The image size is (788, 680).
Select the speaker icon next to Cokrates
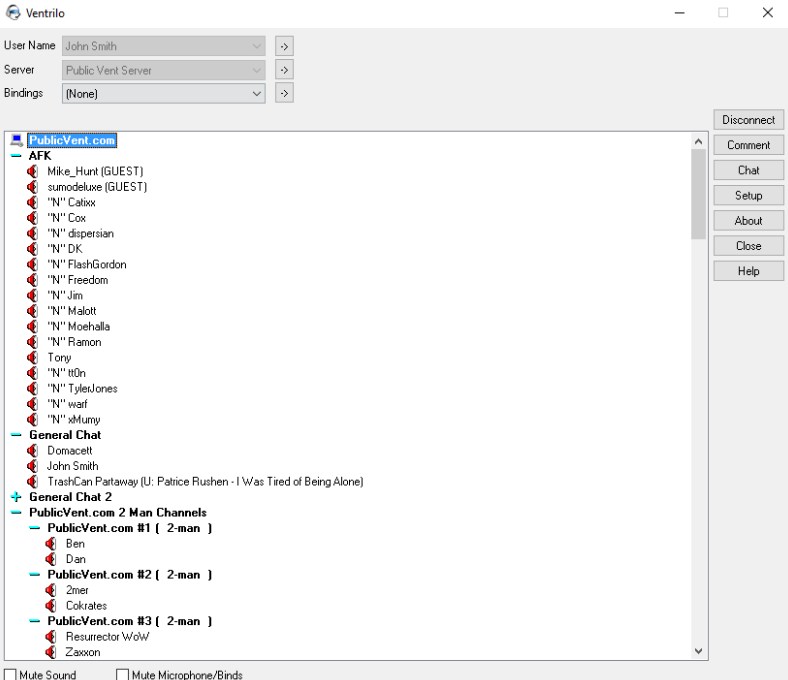tap(50, 606)
